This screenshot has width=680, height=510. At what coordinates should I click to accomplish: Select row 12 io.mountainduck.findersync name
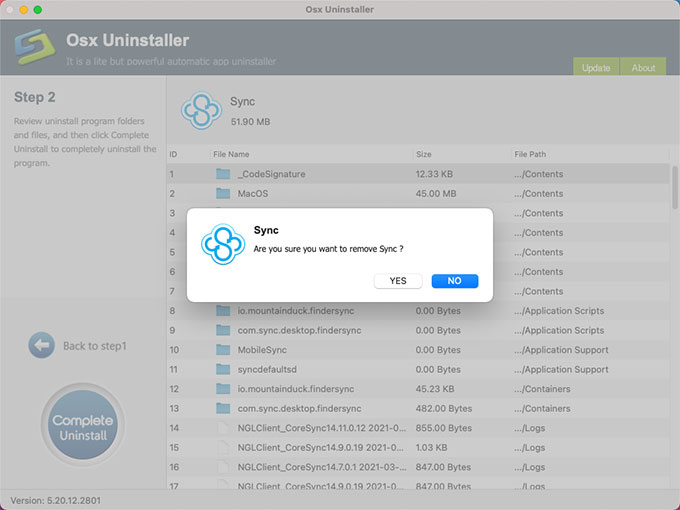296,389
